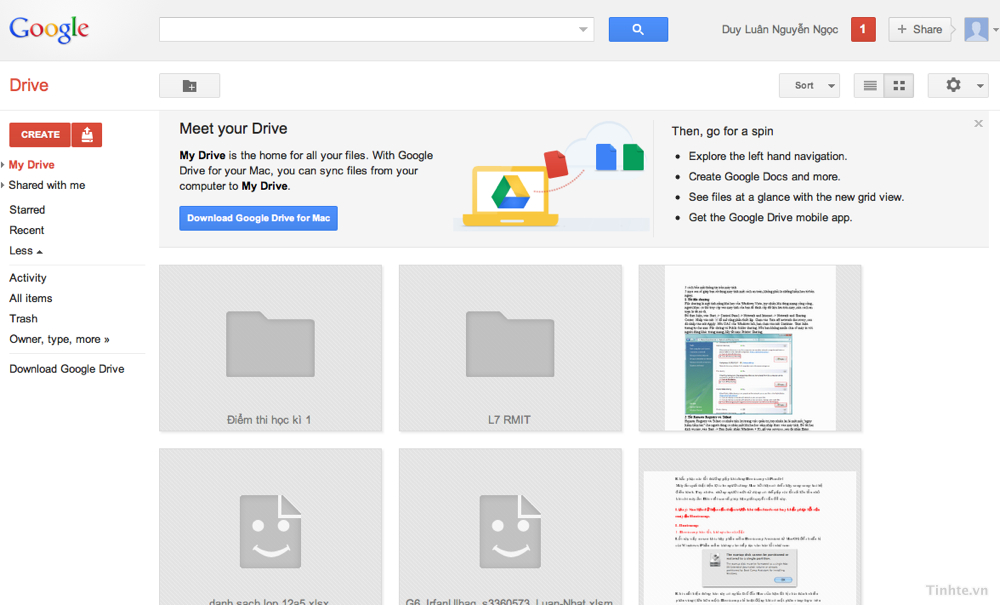This screenshot has height=605, width=1000.
Task: Select My Drive in sidebar
Action: click(31, 164)
